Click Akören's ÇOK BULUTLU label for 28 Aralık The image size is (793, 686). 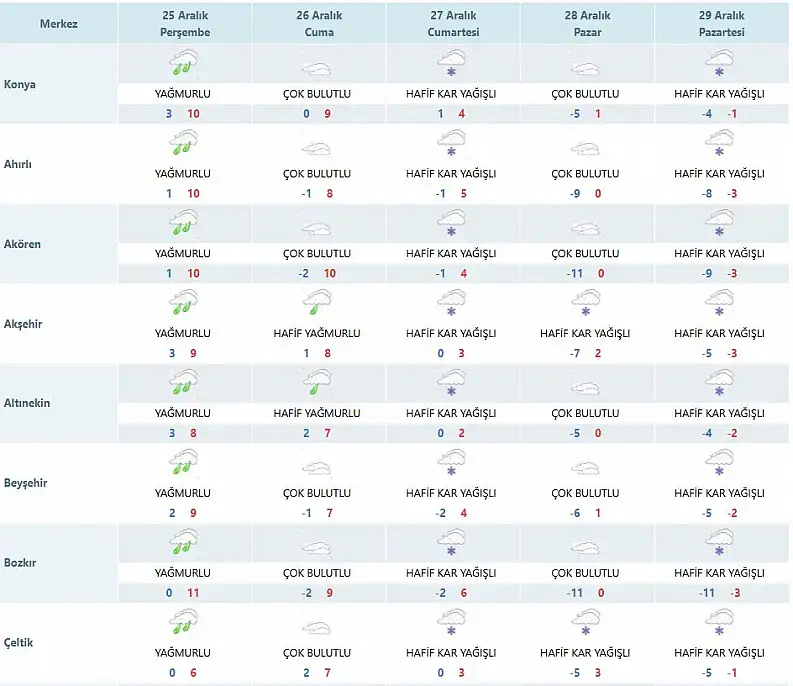tap(585, 253)
